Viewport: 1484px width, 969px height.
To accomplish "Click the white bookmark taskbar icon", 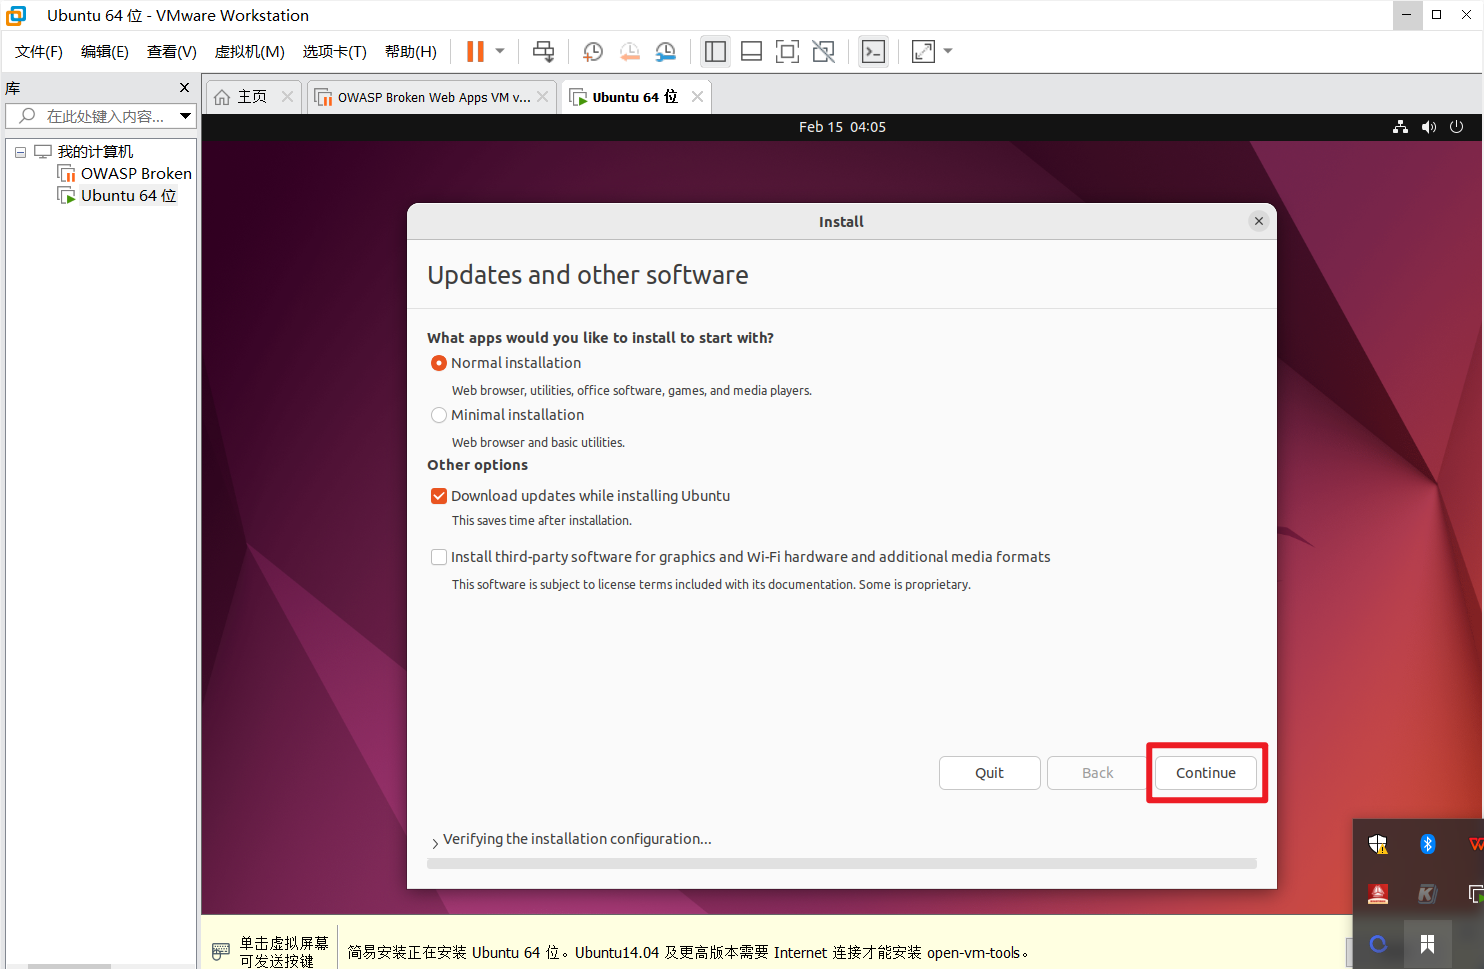I will (1427, 944).
